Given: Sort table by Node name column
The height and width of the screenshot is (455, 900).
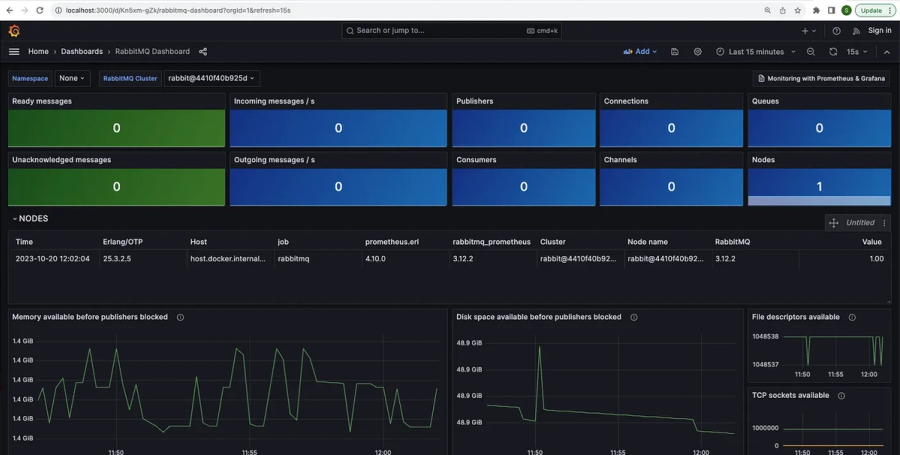Looking at the screenshot, I should pos(647,242).
